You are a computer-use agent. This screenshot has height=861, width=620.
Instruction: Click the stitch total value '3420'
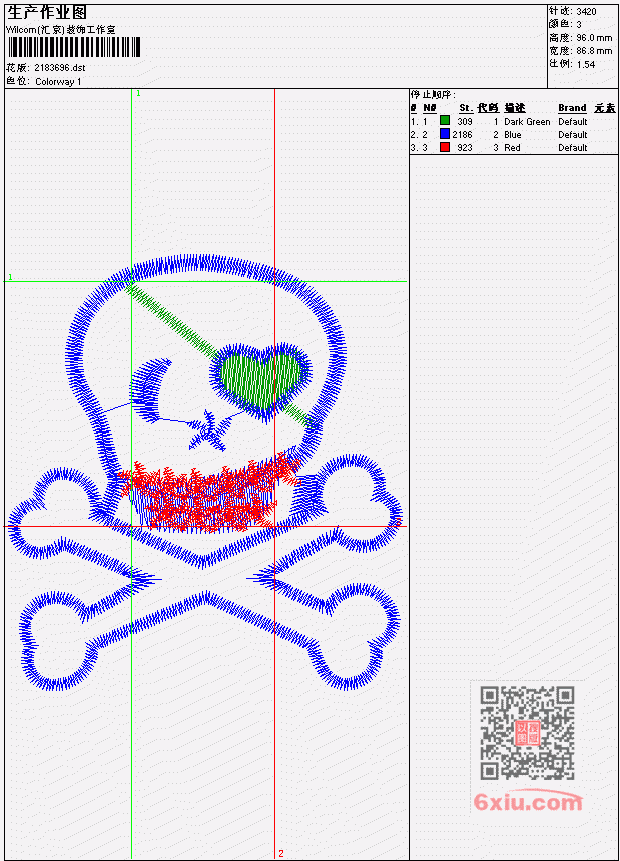(x=587, y=12)
